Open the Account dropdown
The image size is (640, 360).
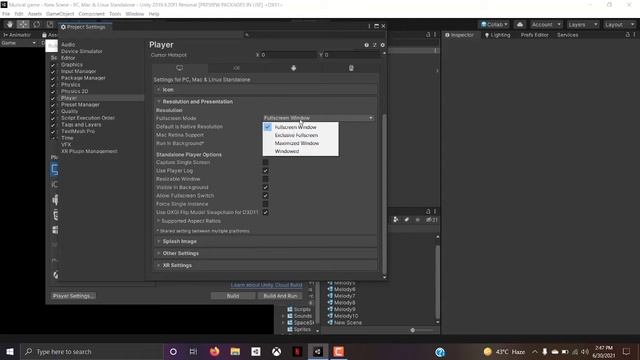546,24
